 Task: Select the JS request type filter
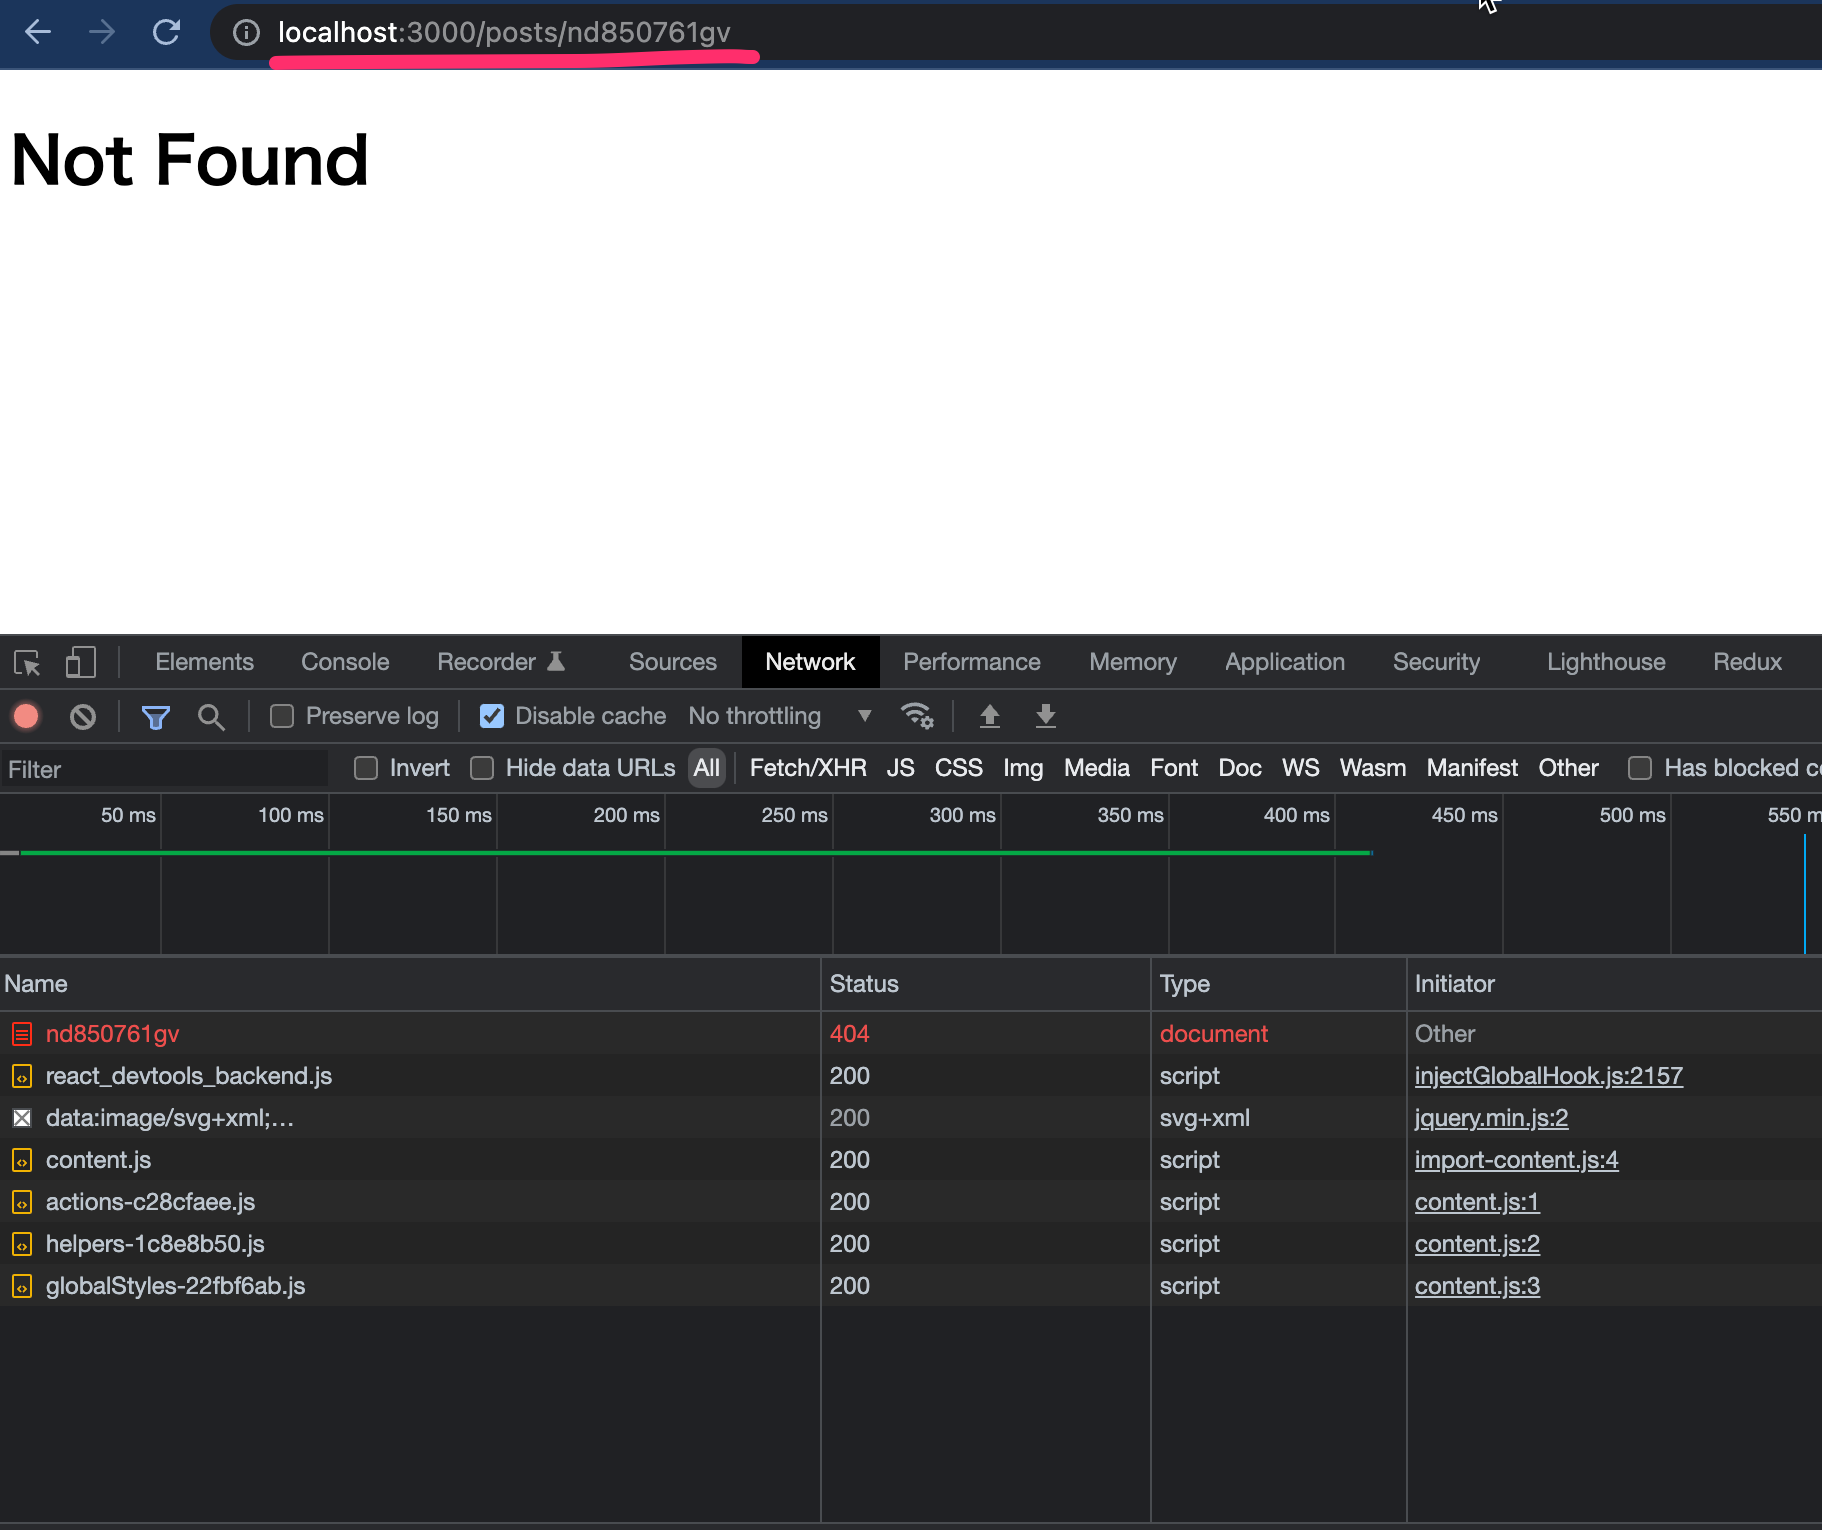point(899,768)
